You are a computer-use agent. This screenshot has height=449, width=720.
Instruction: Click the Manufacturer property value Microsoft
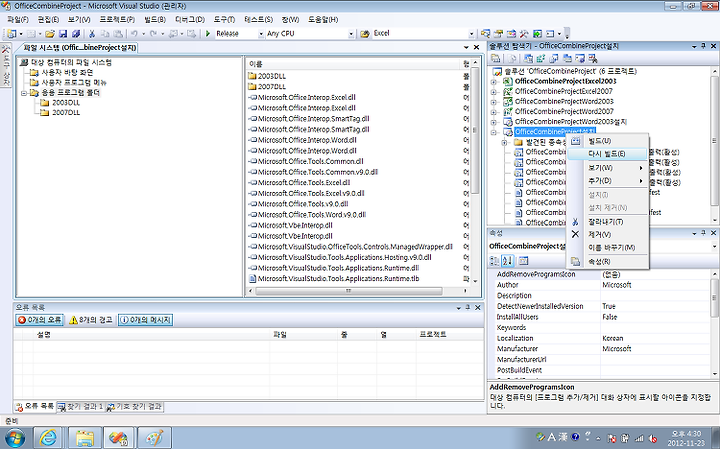coord(656,349)
